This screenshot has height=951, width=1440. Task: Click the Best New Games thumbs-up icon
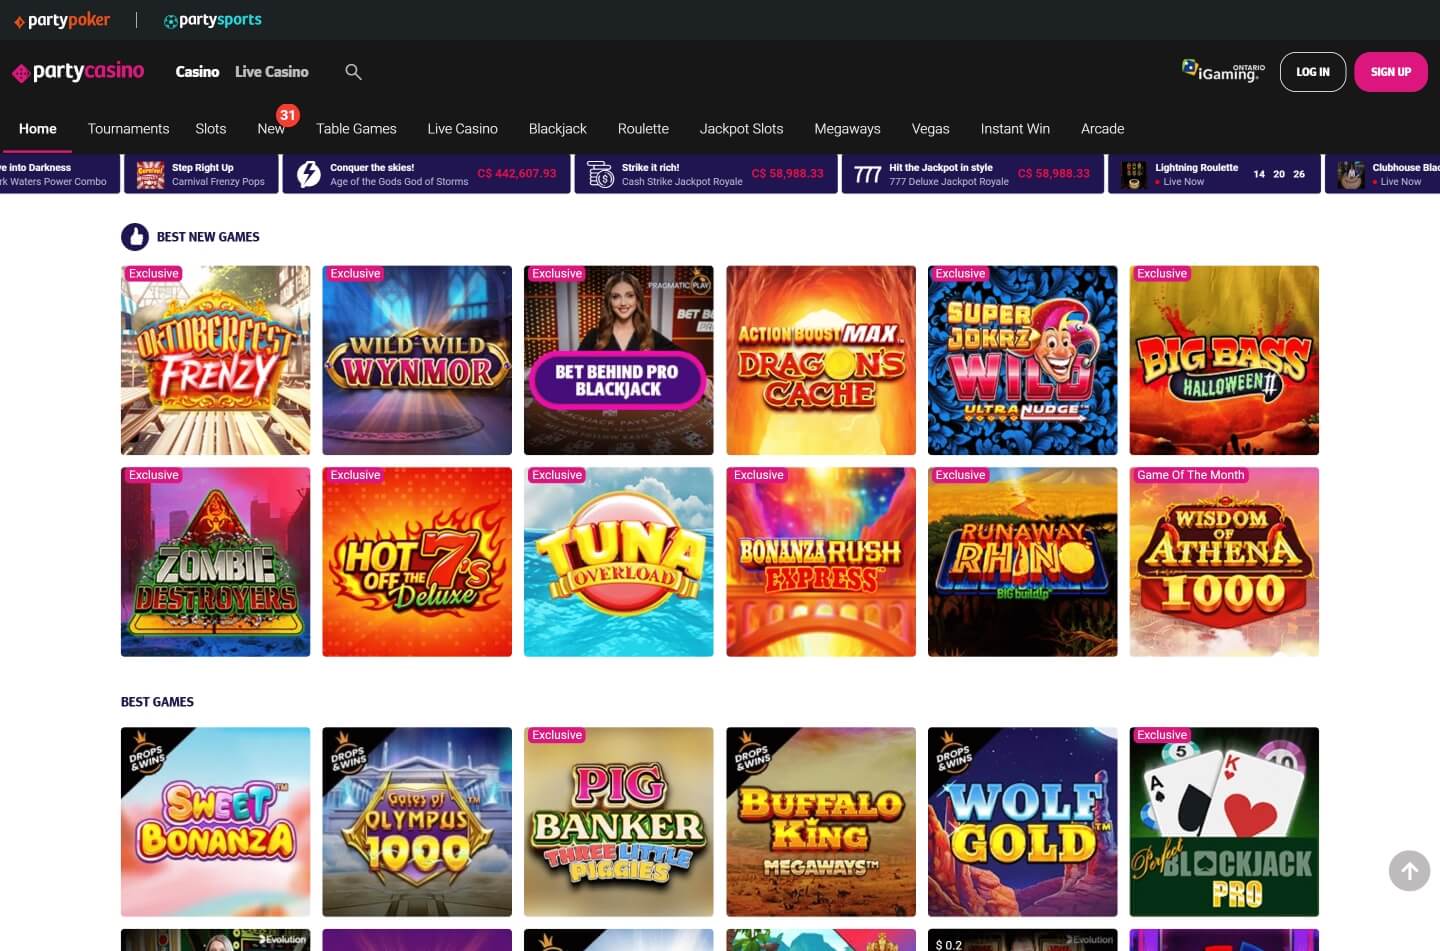point(135,237)
